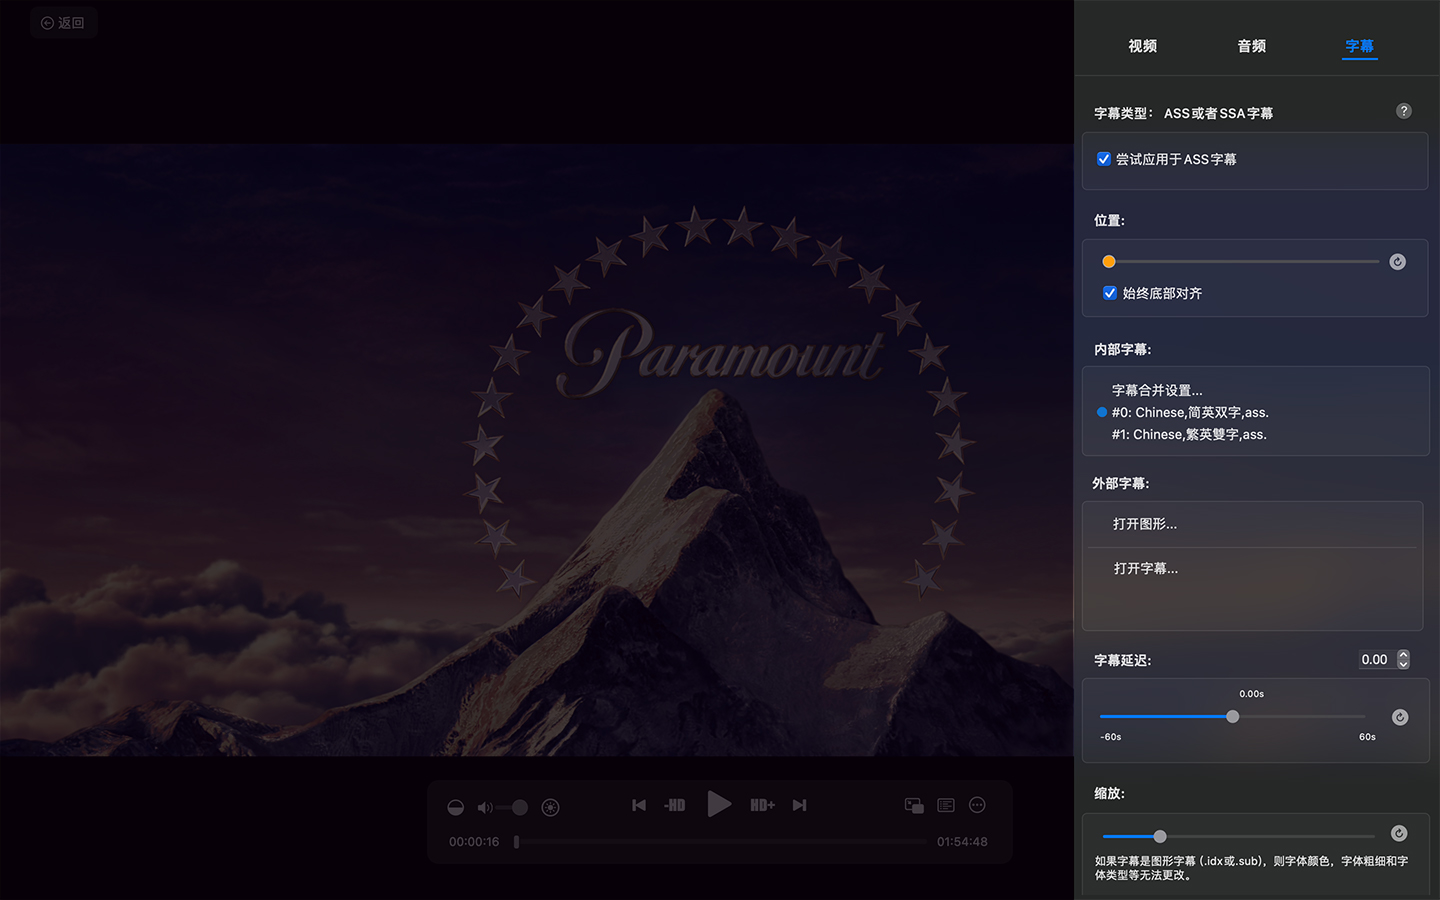The image size is (1440, 900).
Task: Switch to the 音频 tab
Action: pyautogui.click(x=1251, y=46)
